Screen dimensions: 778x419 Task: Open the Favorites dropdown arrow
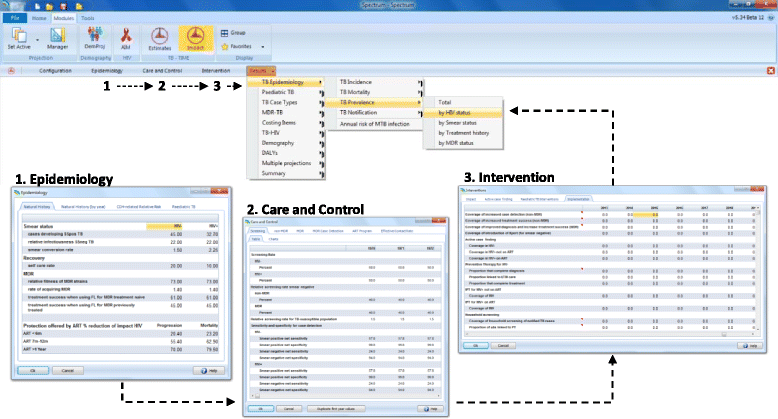click(x=262, y=47)
